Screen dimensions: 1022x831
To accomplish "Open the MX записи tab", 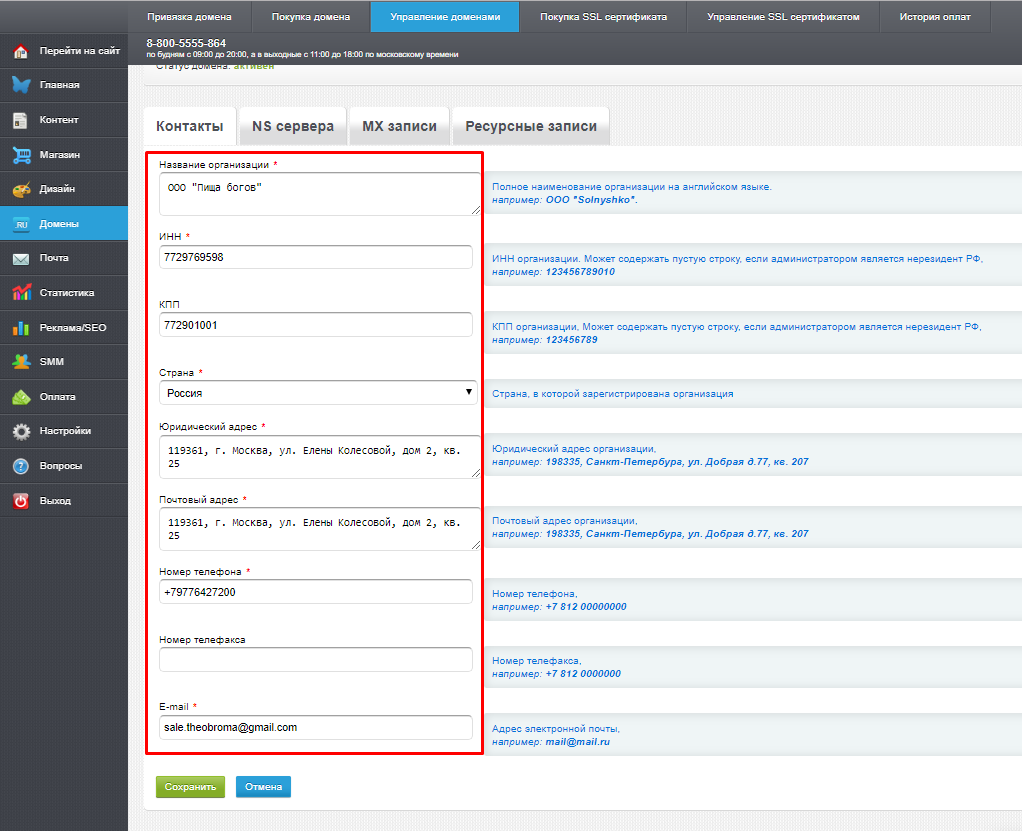I will tap(400, 126).
